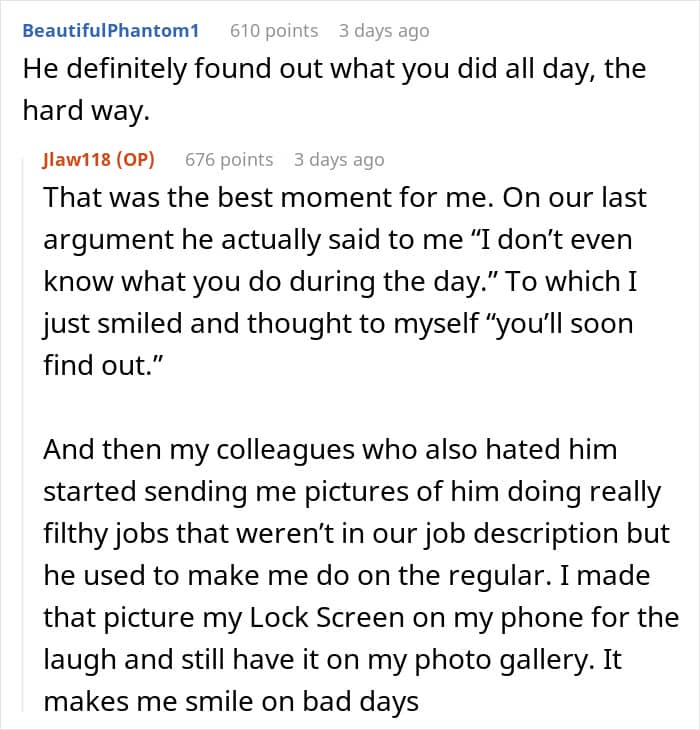Click the 676 points score
The image size is (700, 730).
229,159
